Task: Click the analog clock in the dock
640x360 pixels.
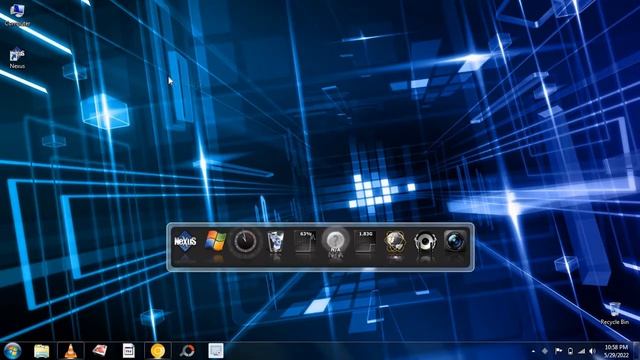Action: coord(245,242)
